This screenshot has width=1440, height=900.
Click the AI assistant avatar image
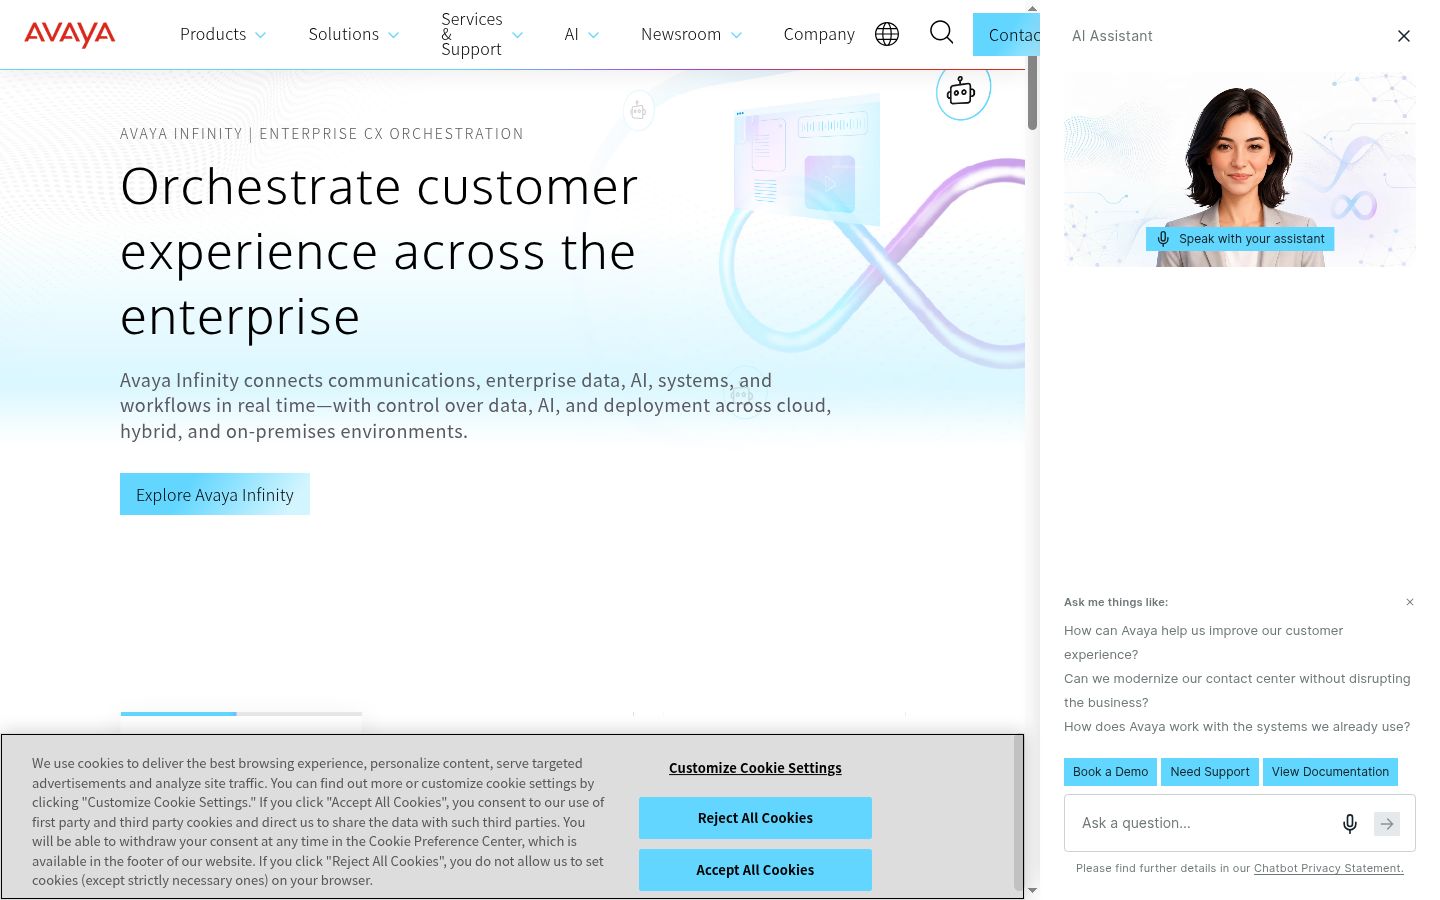tap(1240, 170)
